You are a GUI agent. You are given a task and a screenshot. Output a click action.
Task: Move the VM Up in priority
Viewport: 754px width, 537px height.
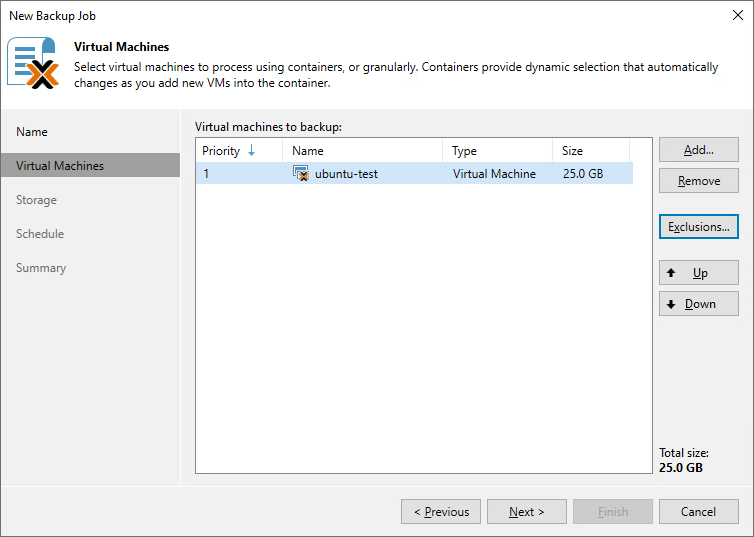pyautogui.click(x=698, y=273)
